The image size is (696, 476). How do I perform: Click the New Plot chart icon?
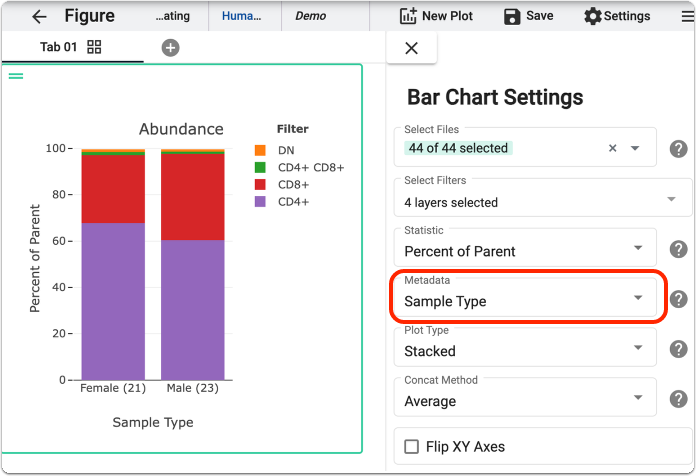pyautogui.click(x=408, y=16)
